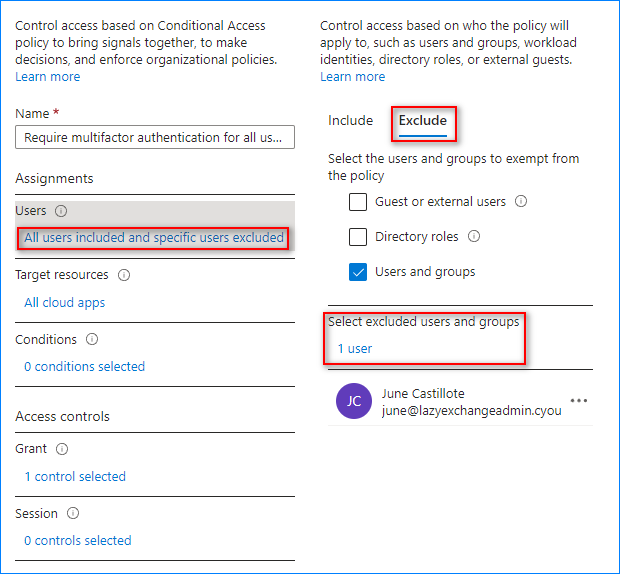
Task: Open 0 controls selected under Session
Action: click(x=78, y=540)
